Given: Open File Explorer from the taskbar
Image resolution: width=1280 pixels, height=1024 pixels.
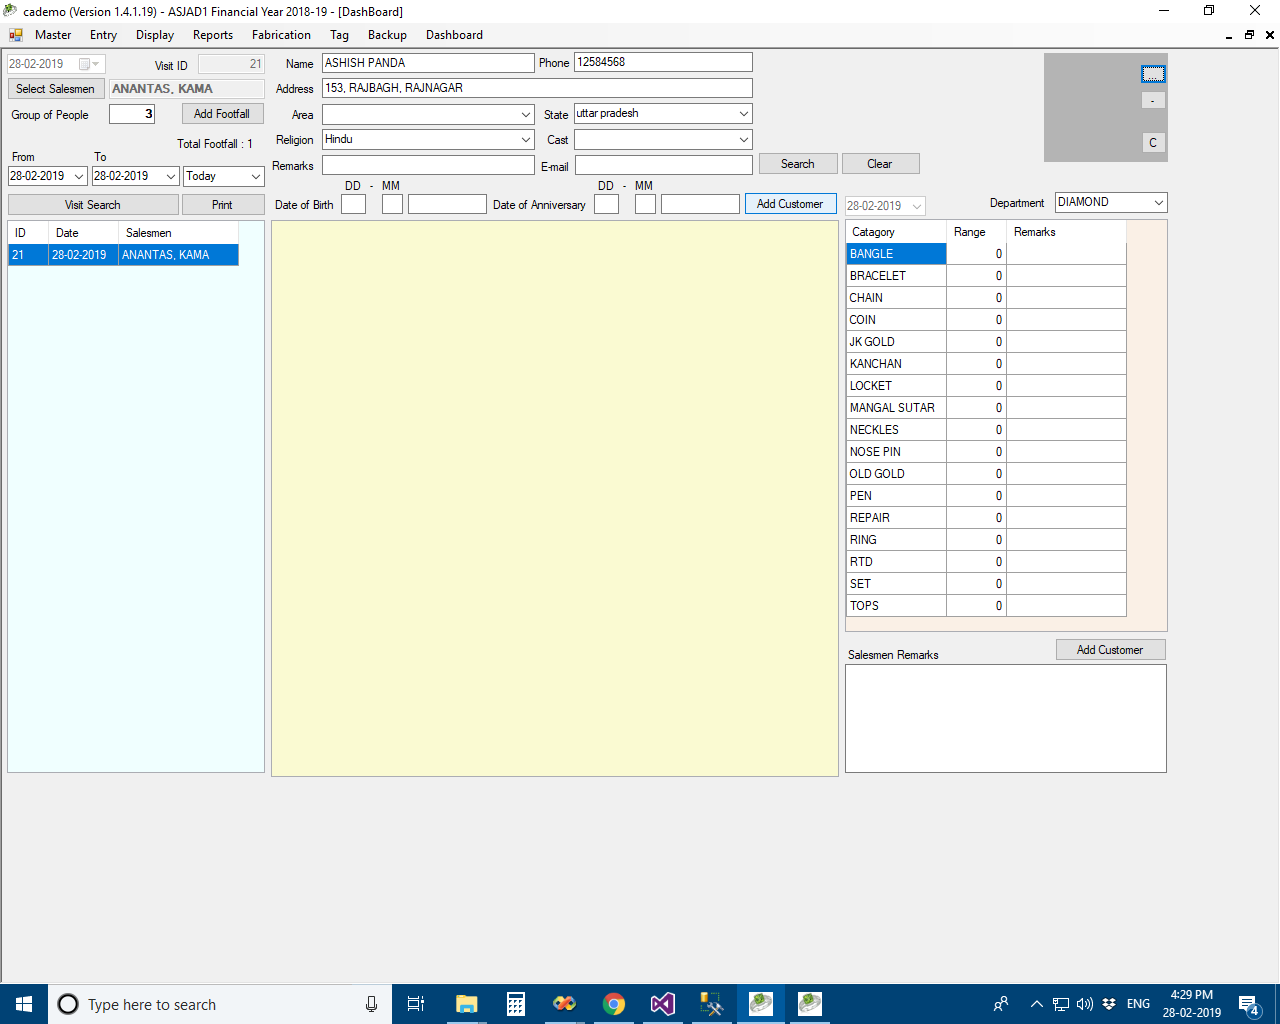Looking at the screenshot, I should point(466,1004).
